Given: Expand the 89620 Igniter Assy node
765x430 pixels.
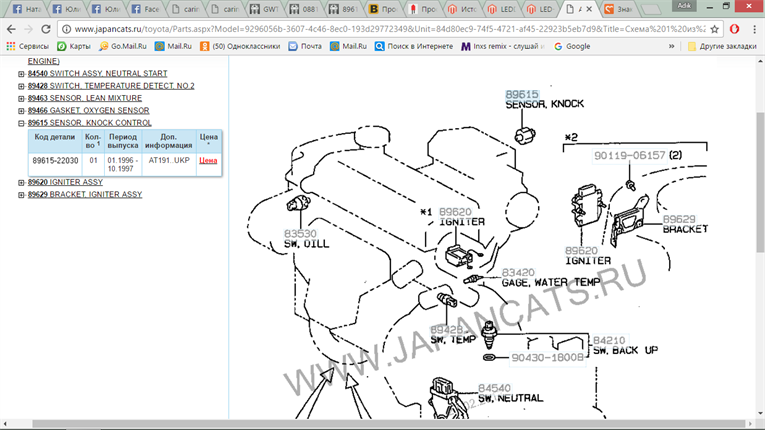Looking at the screenshot, I should click(22, 183).
